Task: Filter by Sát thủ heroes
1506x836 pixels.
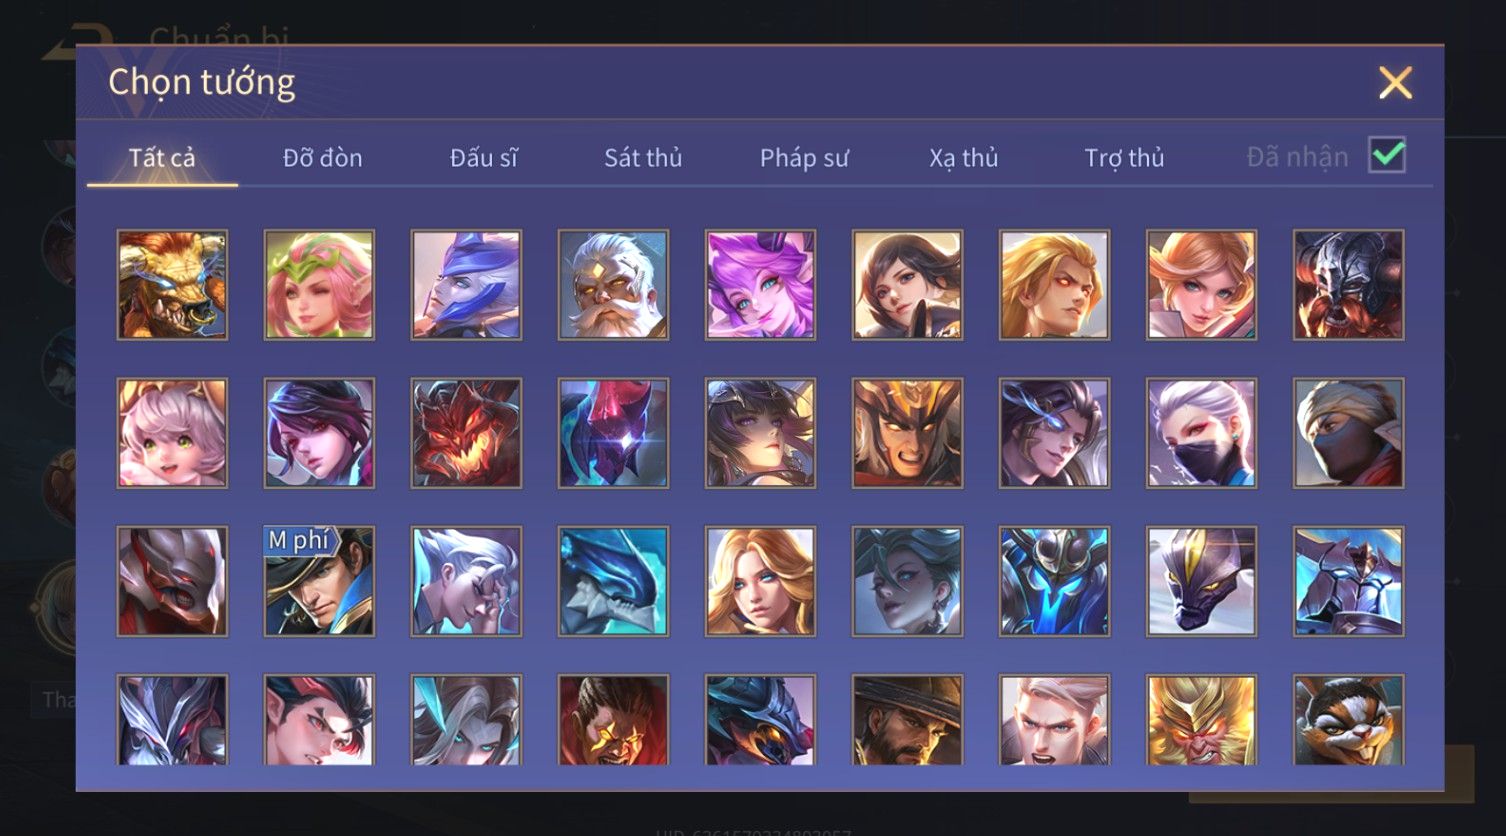Action: 643,158
